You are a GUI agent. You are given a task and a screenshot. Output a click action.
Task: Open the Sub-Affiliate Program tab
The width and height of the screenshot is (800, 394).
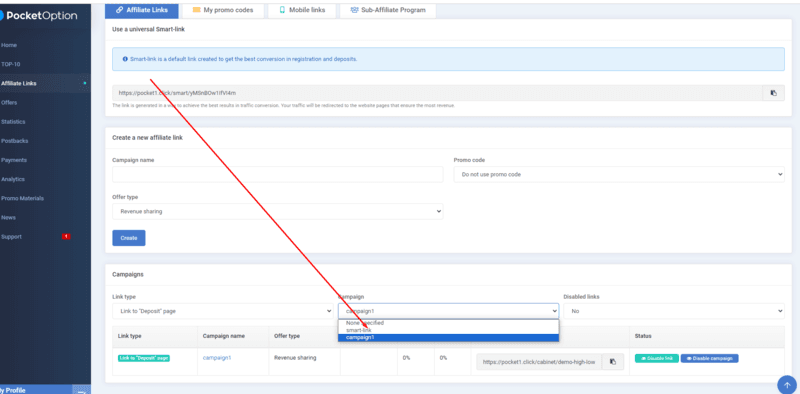coord(388,10)
